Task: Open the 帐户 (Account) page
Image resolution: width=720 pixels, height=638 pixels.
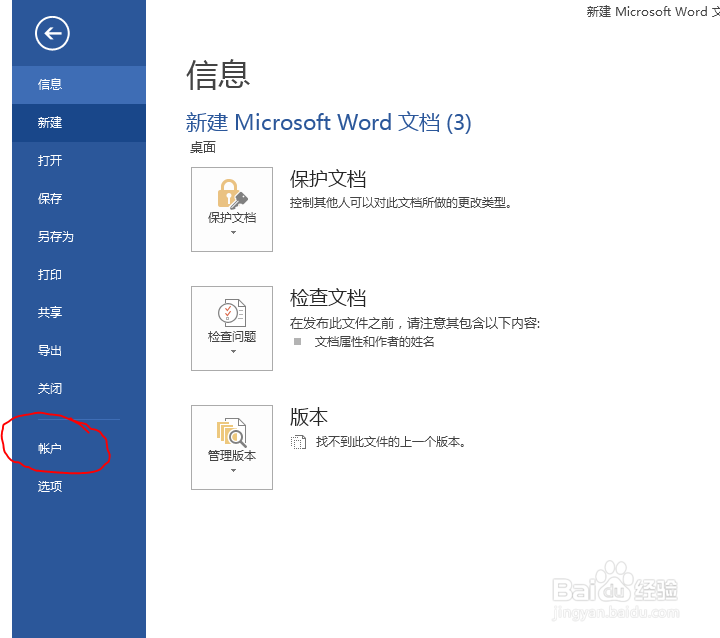Action: coord(79,448)
